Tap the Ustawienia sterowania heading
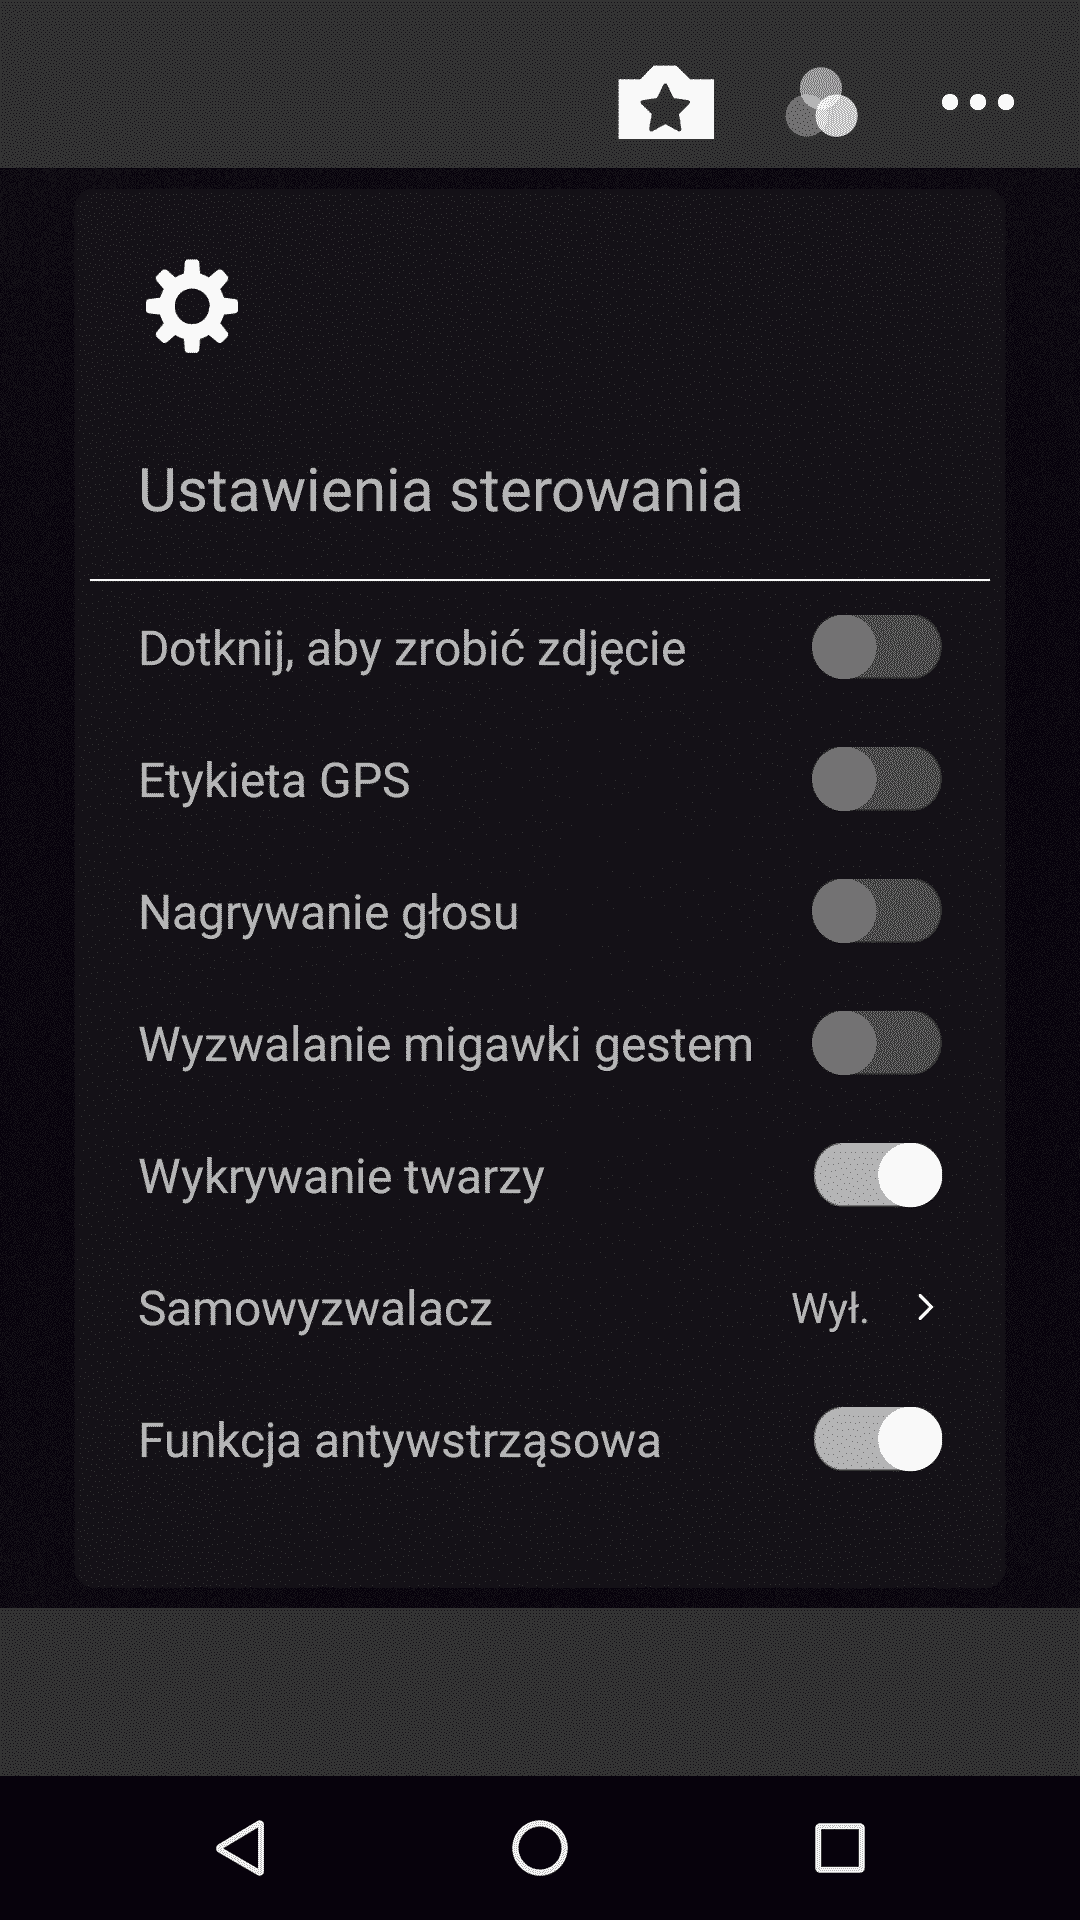Viewport: 1080px width, 1920px height. point(440,490)
